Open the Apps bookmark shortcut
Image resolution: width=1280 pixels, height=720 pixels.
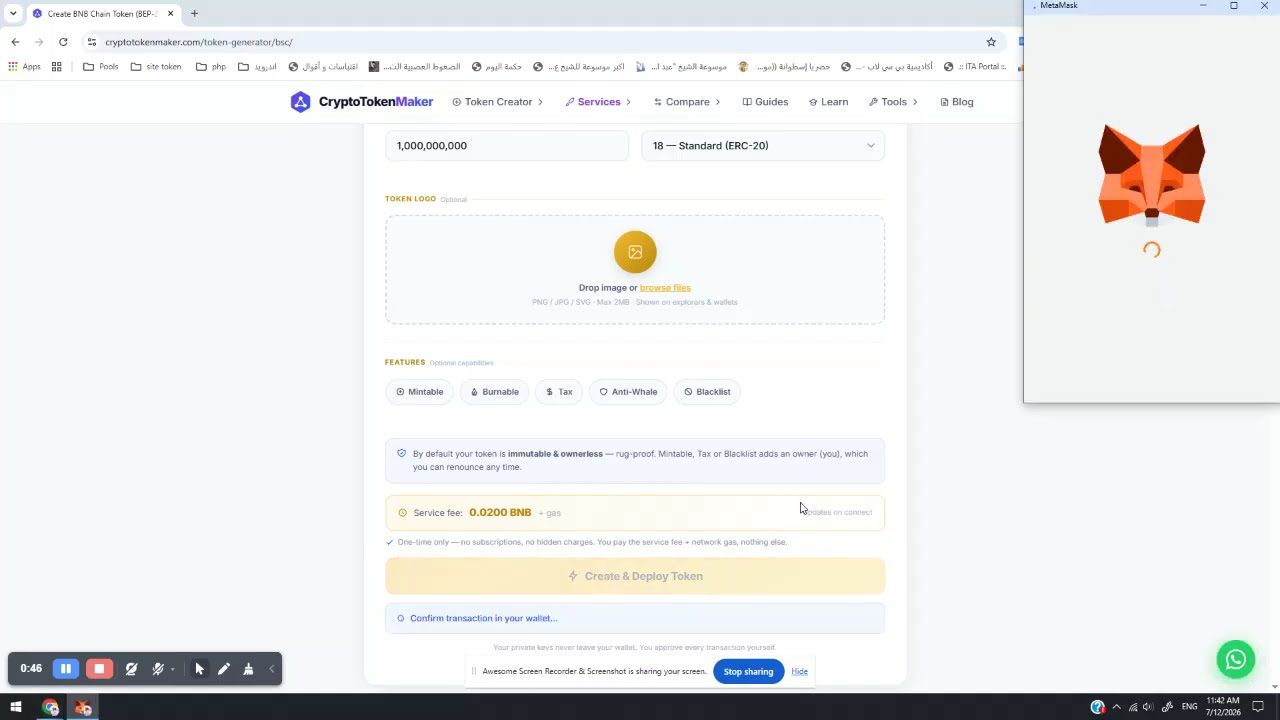coord(24,67)
